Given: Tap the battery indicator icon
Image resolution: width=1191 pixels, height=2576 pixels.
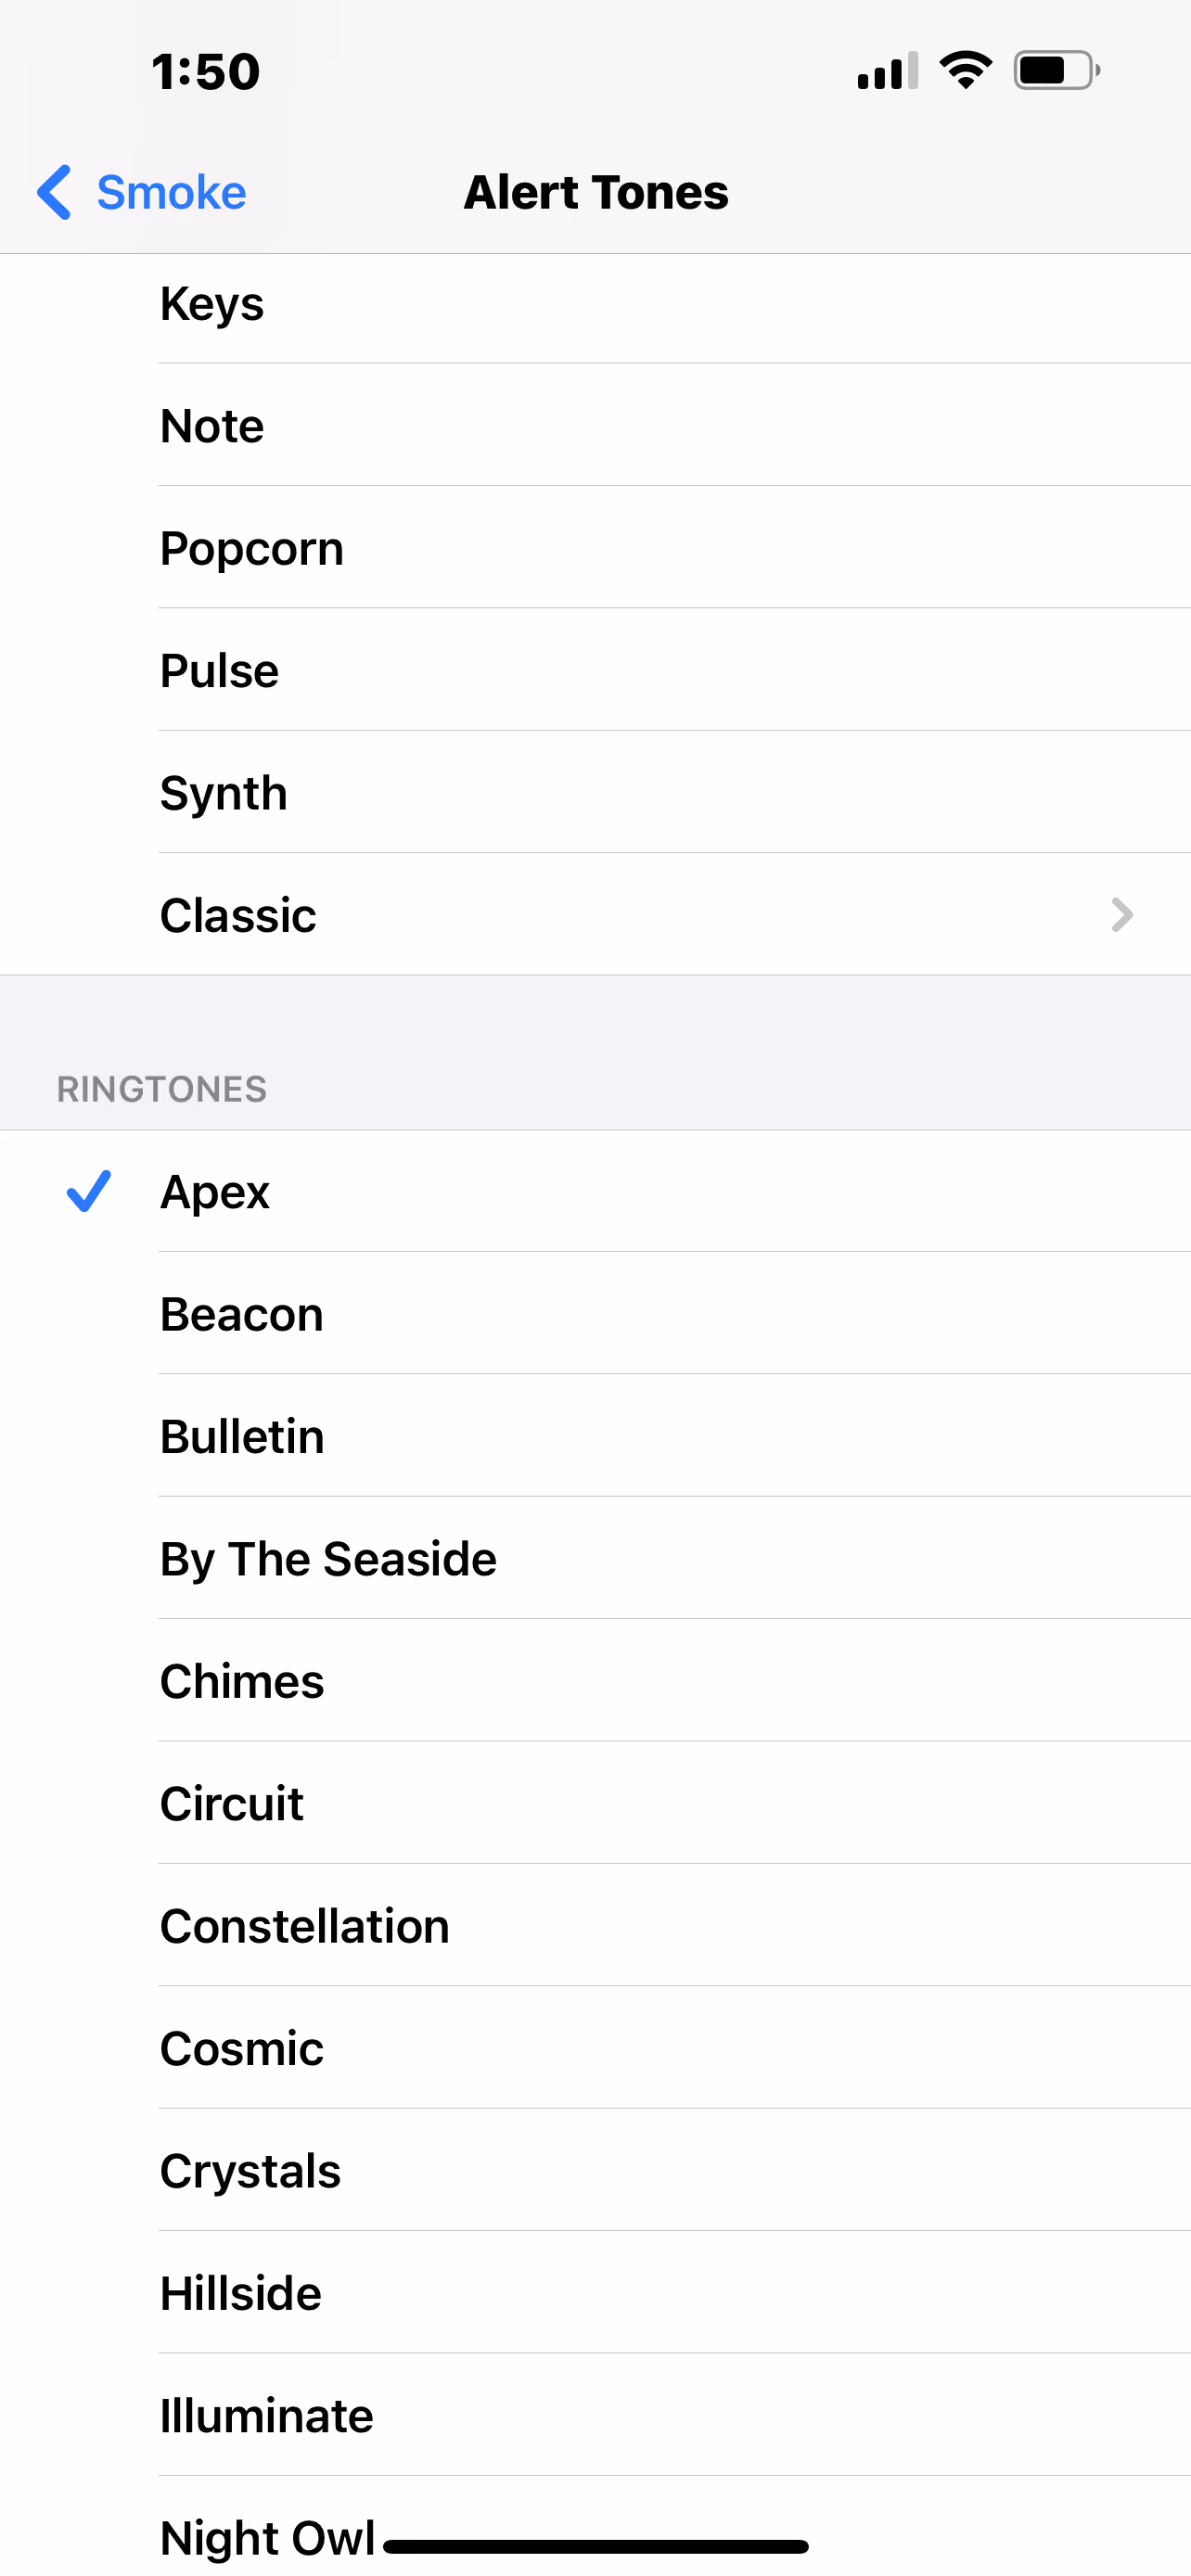Looking at the screenshot, I should coord(1057,70).
